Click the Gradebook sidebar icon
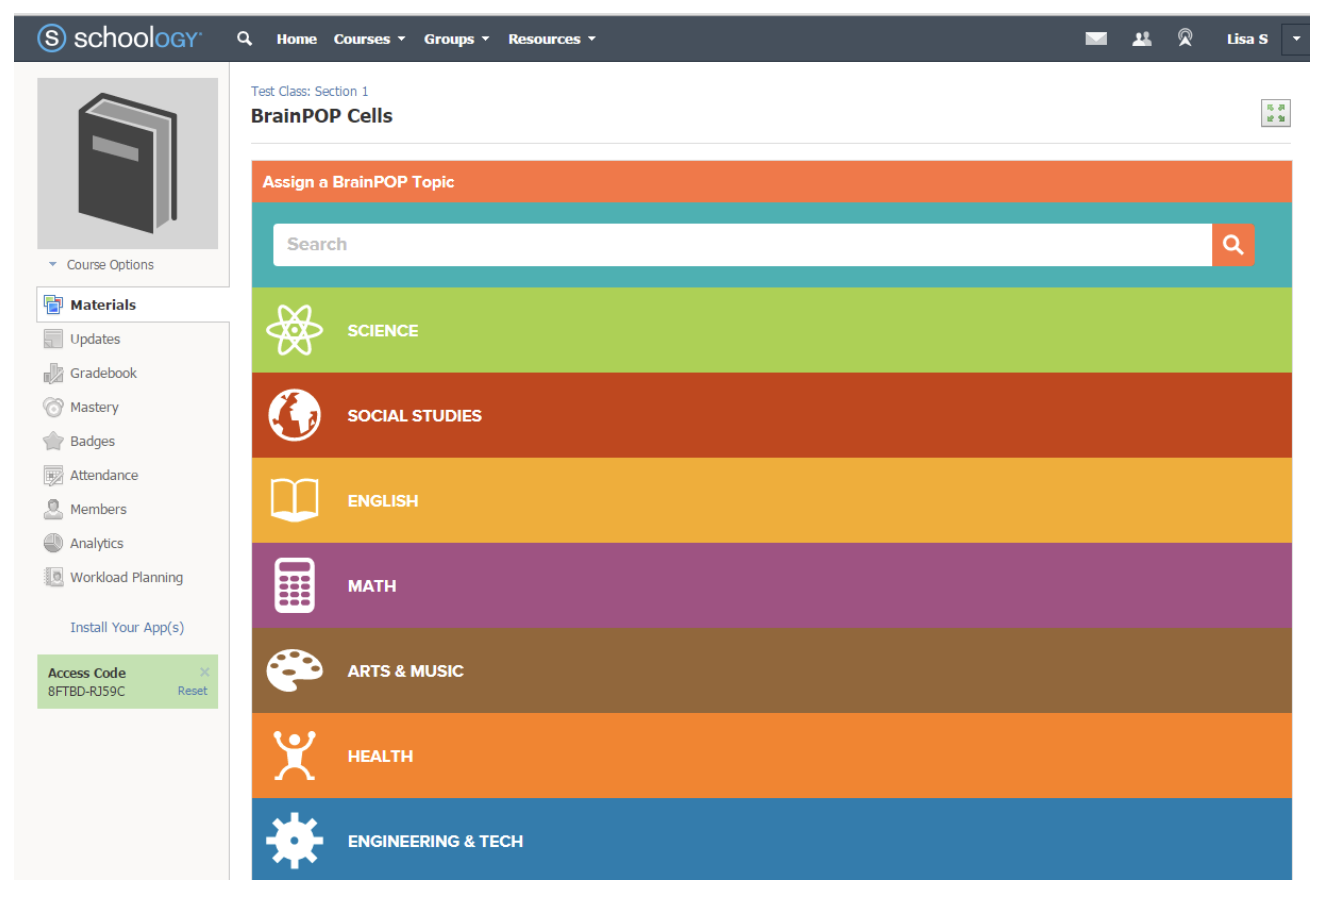Image resolution: width=1330 pixels, height=916 pixels. (x=53, y=373)
